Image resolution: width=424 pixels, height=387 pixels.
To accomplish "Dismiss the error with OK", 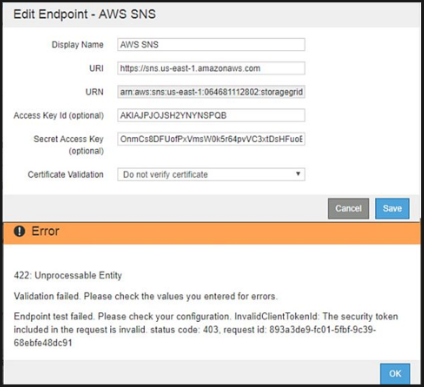I will click(x=395, y=374).
